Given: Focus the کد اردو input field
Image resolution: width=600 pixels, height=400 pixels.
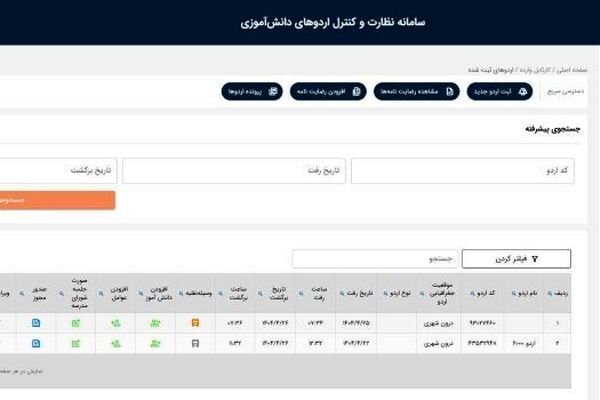Looking at the screenshot, I should pyautogui.click(x=463, y=171).
